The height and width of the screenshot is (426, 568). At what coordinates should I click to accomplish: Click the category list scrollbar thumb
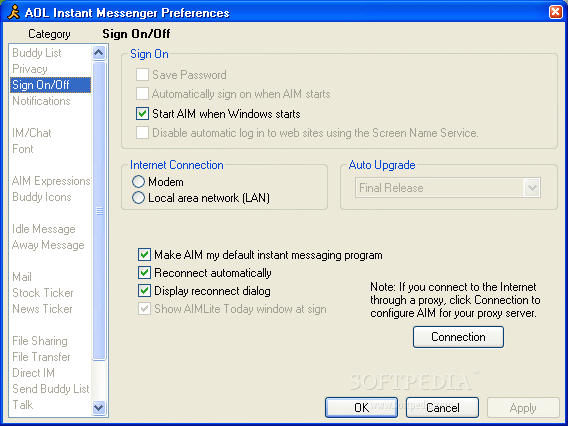click(99, 211)
